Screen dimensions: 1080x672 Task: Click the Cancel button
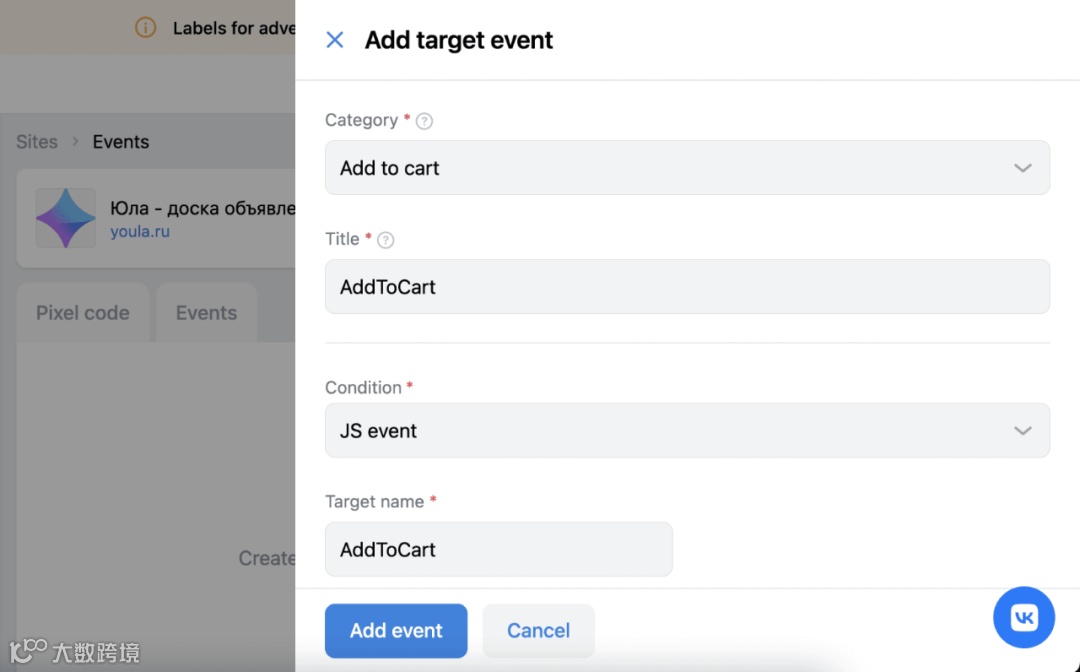[x=538, y=631]
